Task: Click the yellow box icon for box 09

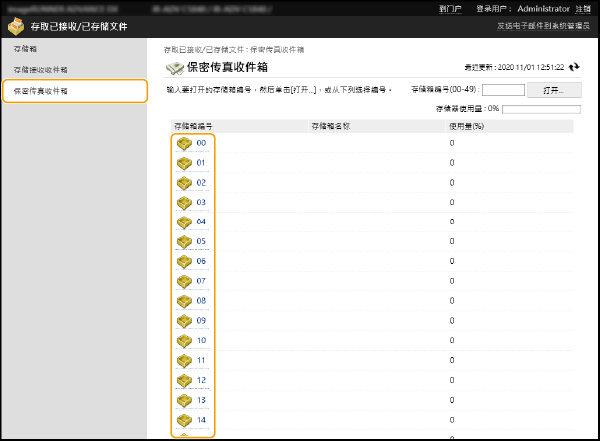Action: tap(184, 320)
